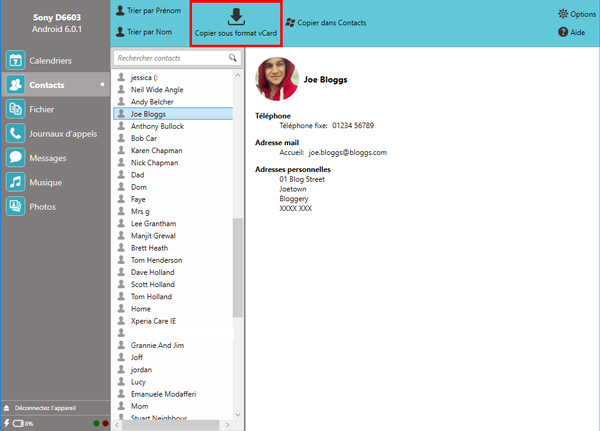Click the green status dot
600x431 pixels.
coord(96,423)
